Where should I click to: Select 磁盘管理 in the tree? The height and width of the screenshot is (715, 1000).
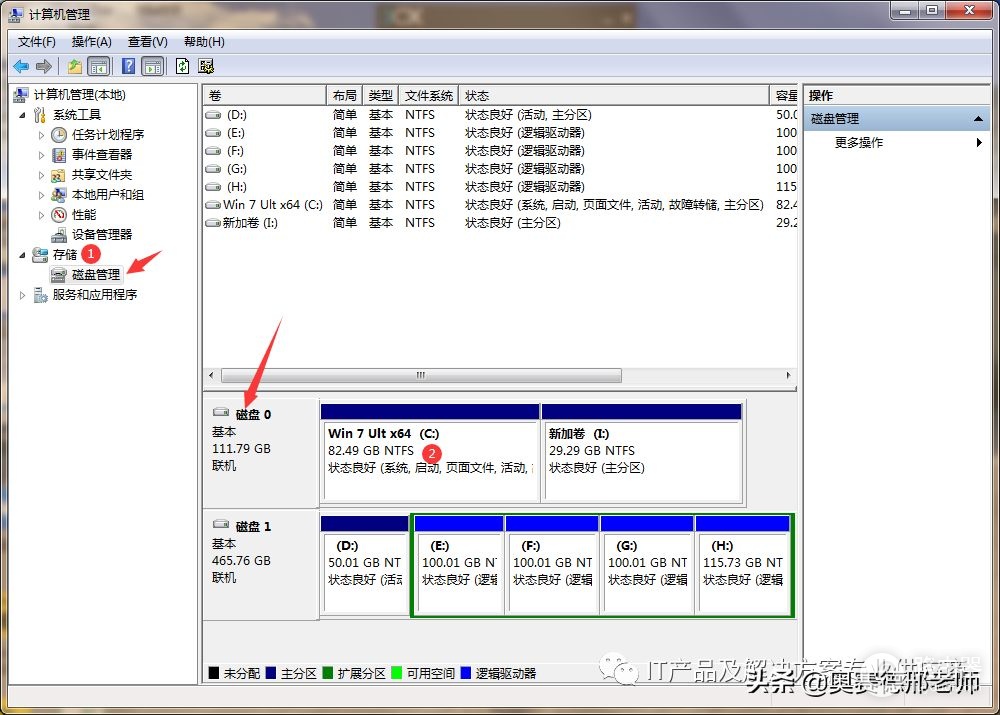click(x=85, y=275)
